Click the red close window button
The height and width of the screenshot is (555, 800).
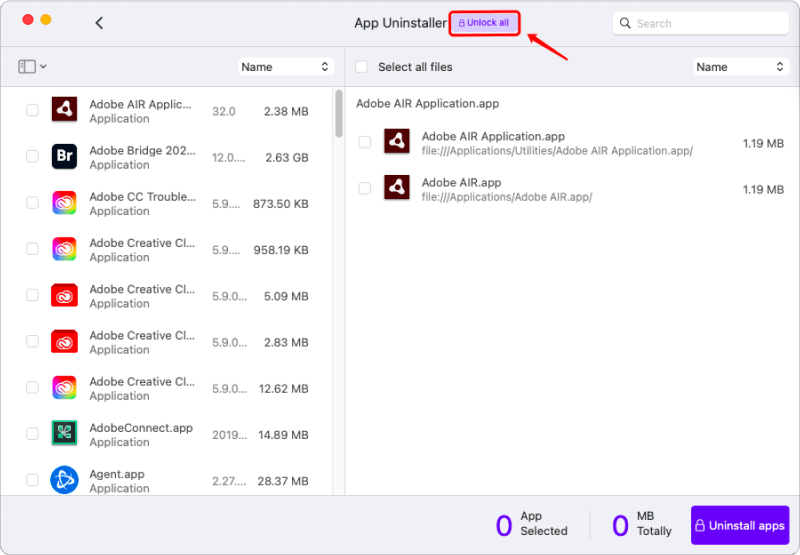pyautogui.click(x=28, y=19)
